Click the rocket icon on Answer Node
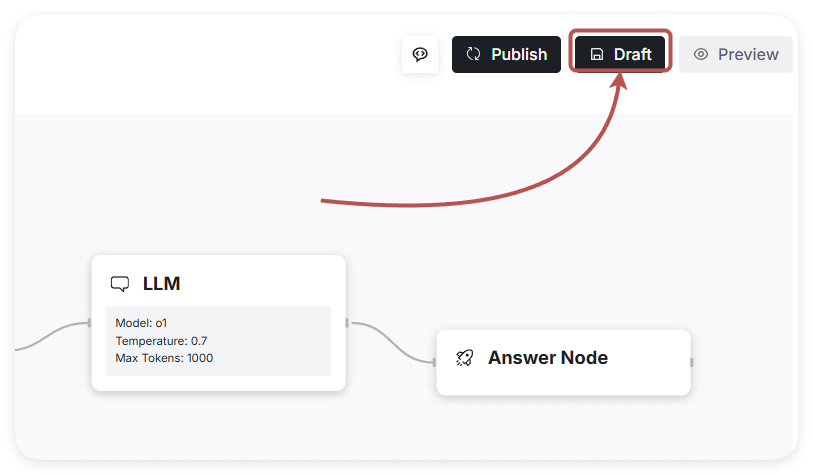813x475 pixels. [464, 358]
